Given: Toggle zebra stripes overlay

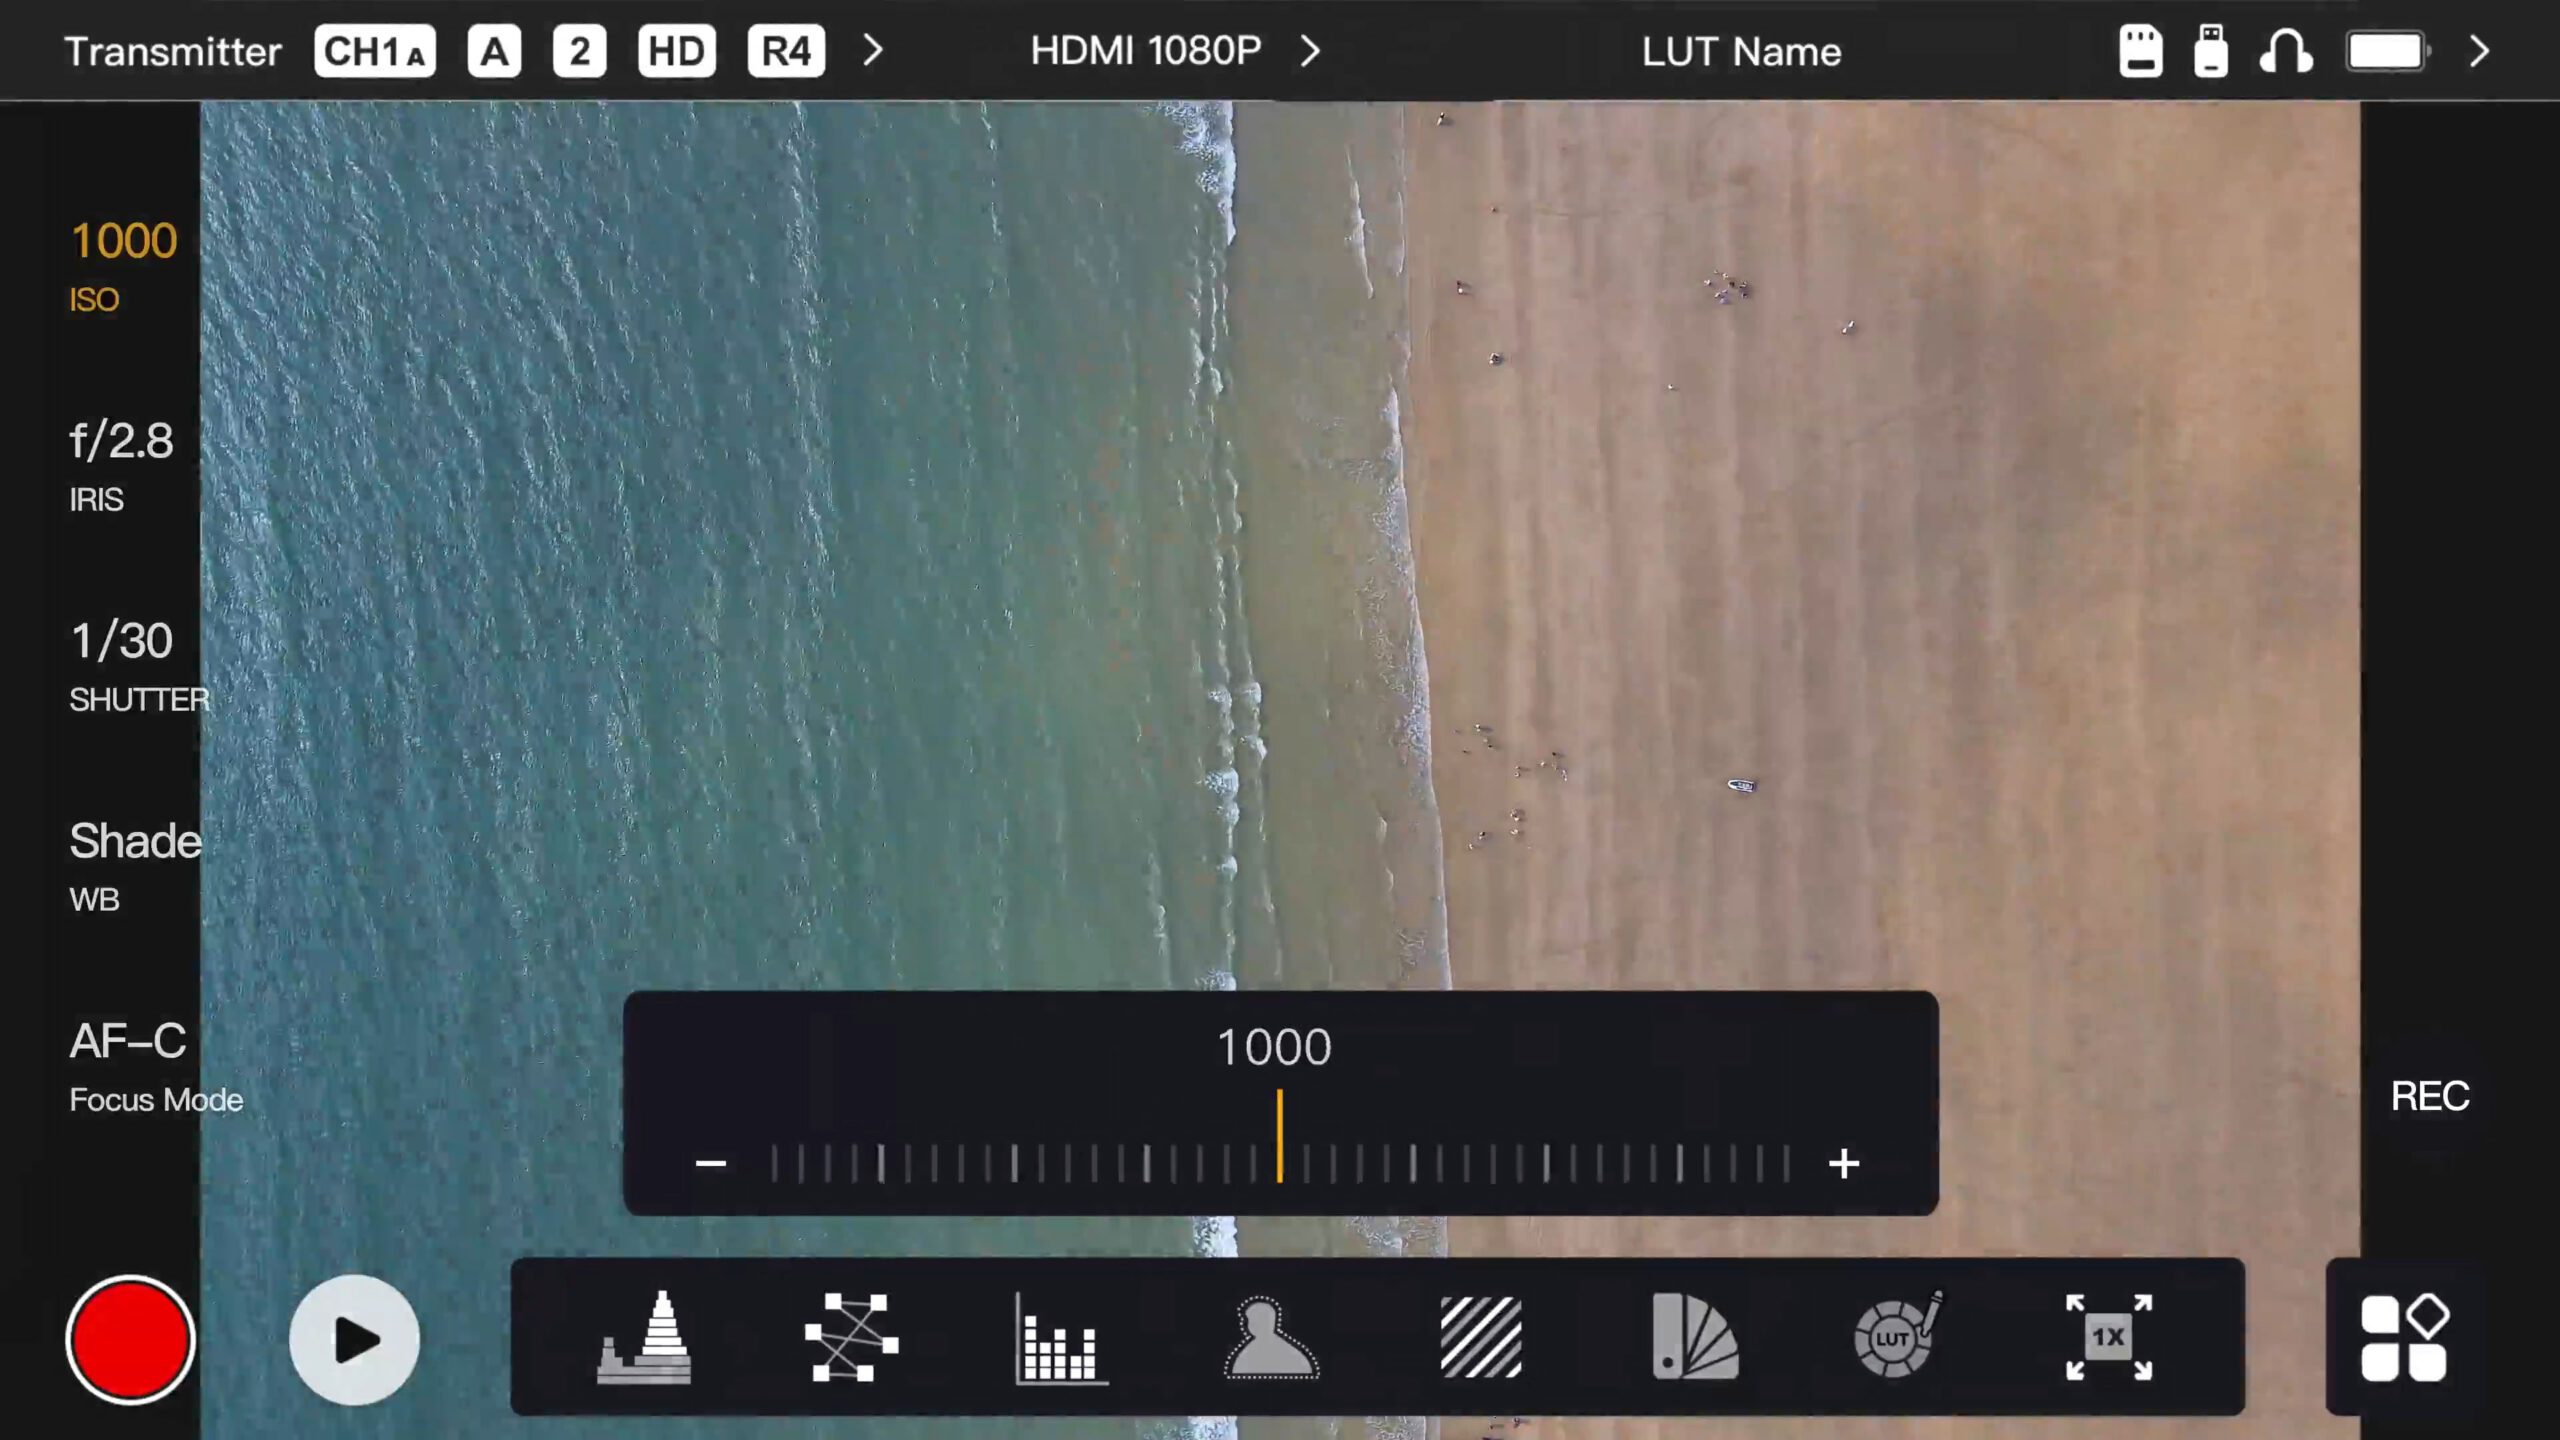Looking at the screenshot, I should click(x=1480, y=1337).
